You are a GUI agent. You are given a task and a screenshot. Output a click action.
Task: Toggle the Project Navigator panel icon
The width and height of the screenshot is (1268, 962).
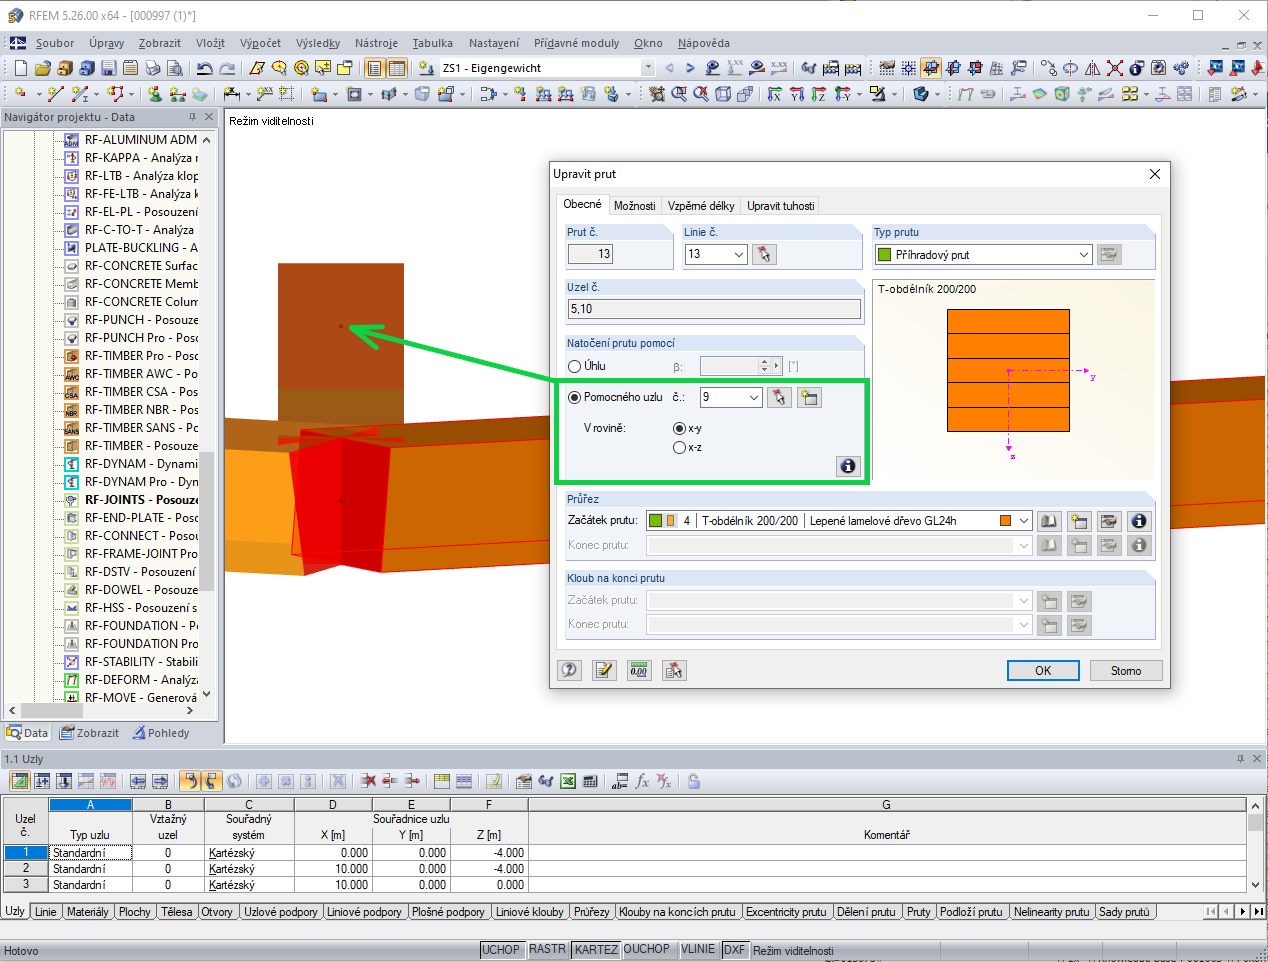[x=374, y=68]
